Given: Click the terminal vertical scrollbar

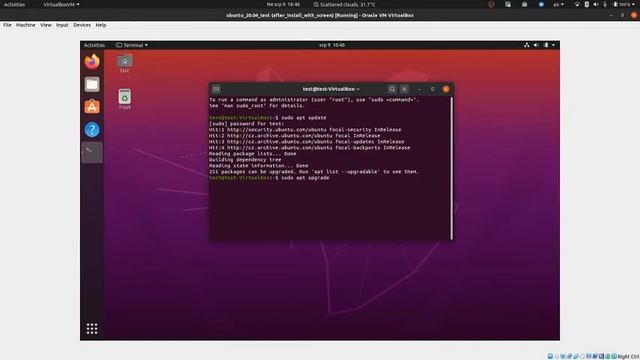Looking at the screenshot, I should pos(451,168).
